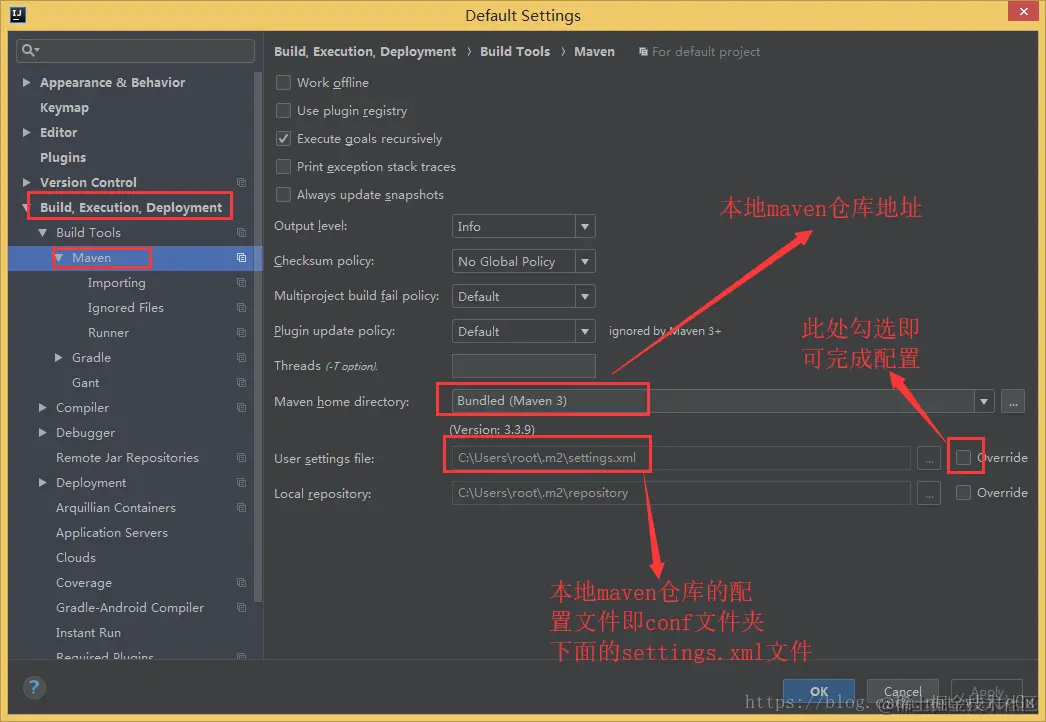Expand Appearance & Behavior tree node
The height and width of the screenshot is (722, 1046).
(x=27, y=82)
